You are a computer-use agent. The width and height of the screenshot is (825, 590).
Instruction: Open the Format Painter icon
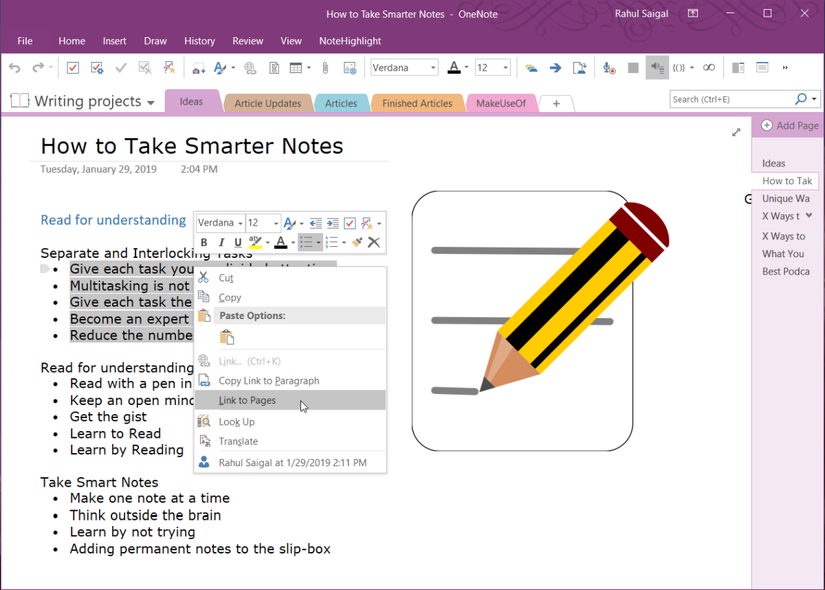coord(356,240)
